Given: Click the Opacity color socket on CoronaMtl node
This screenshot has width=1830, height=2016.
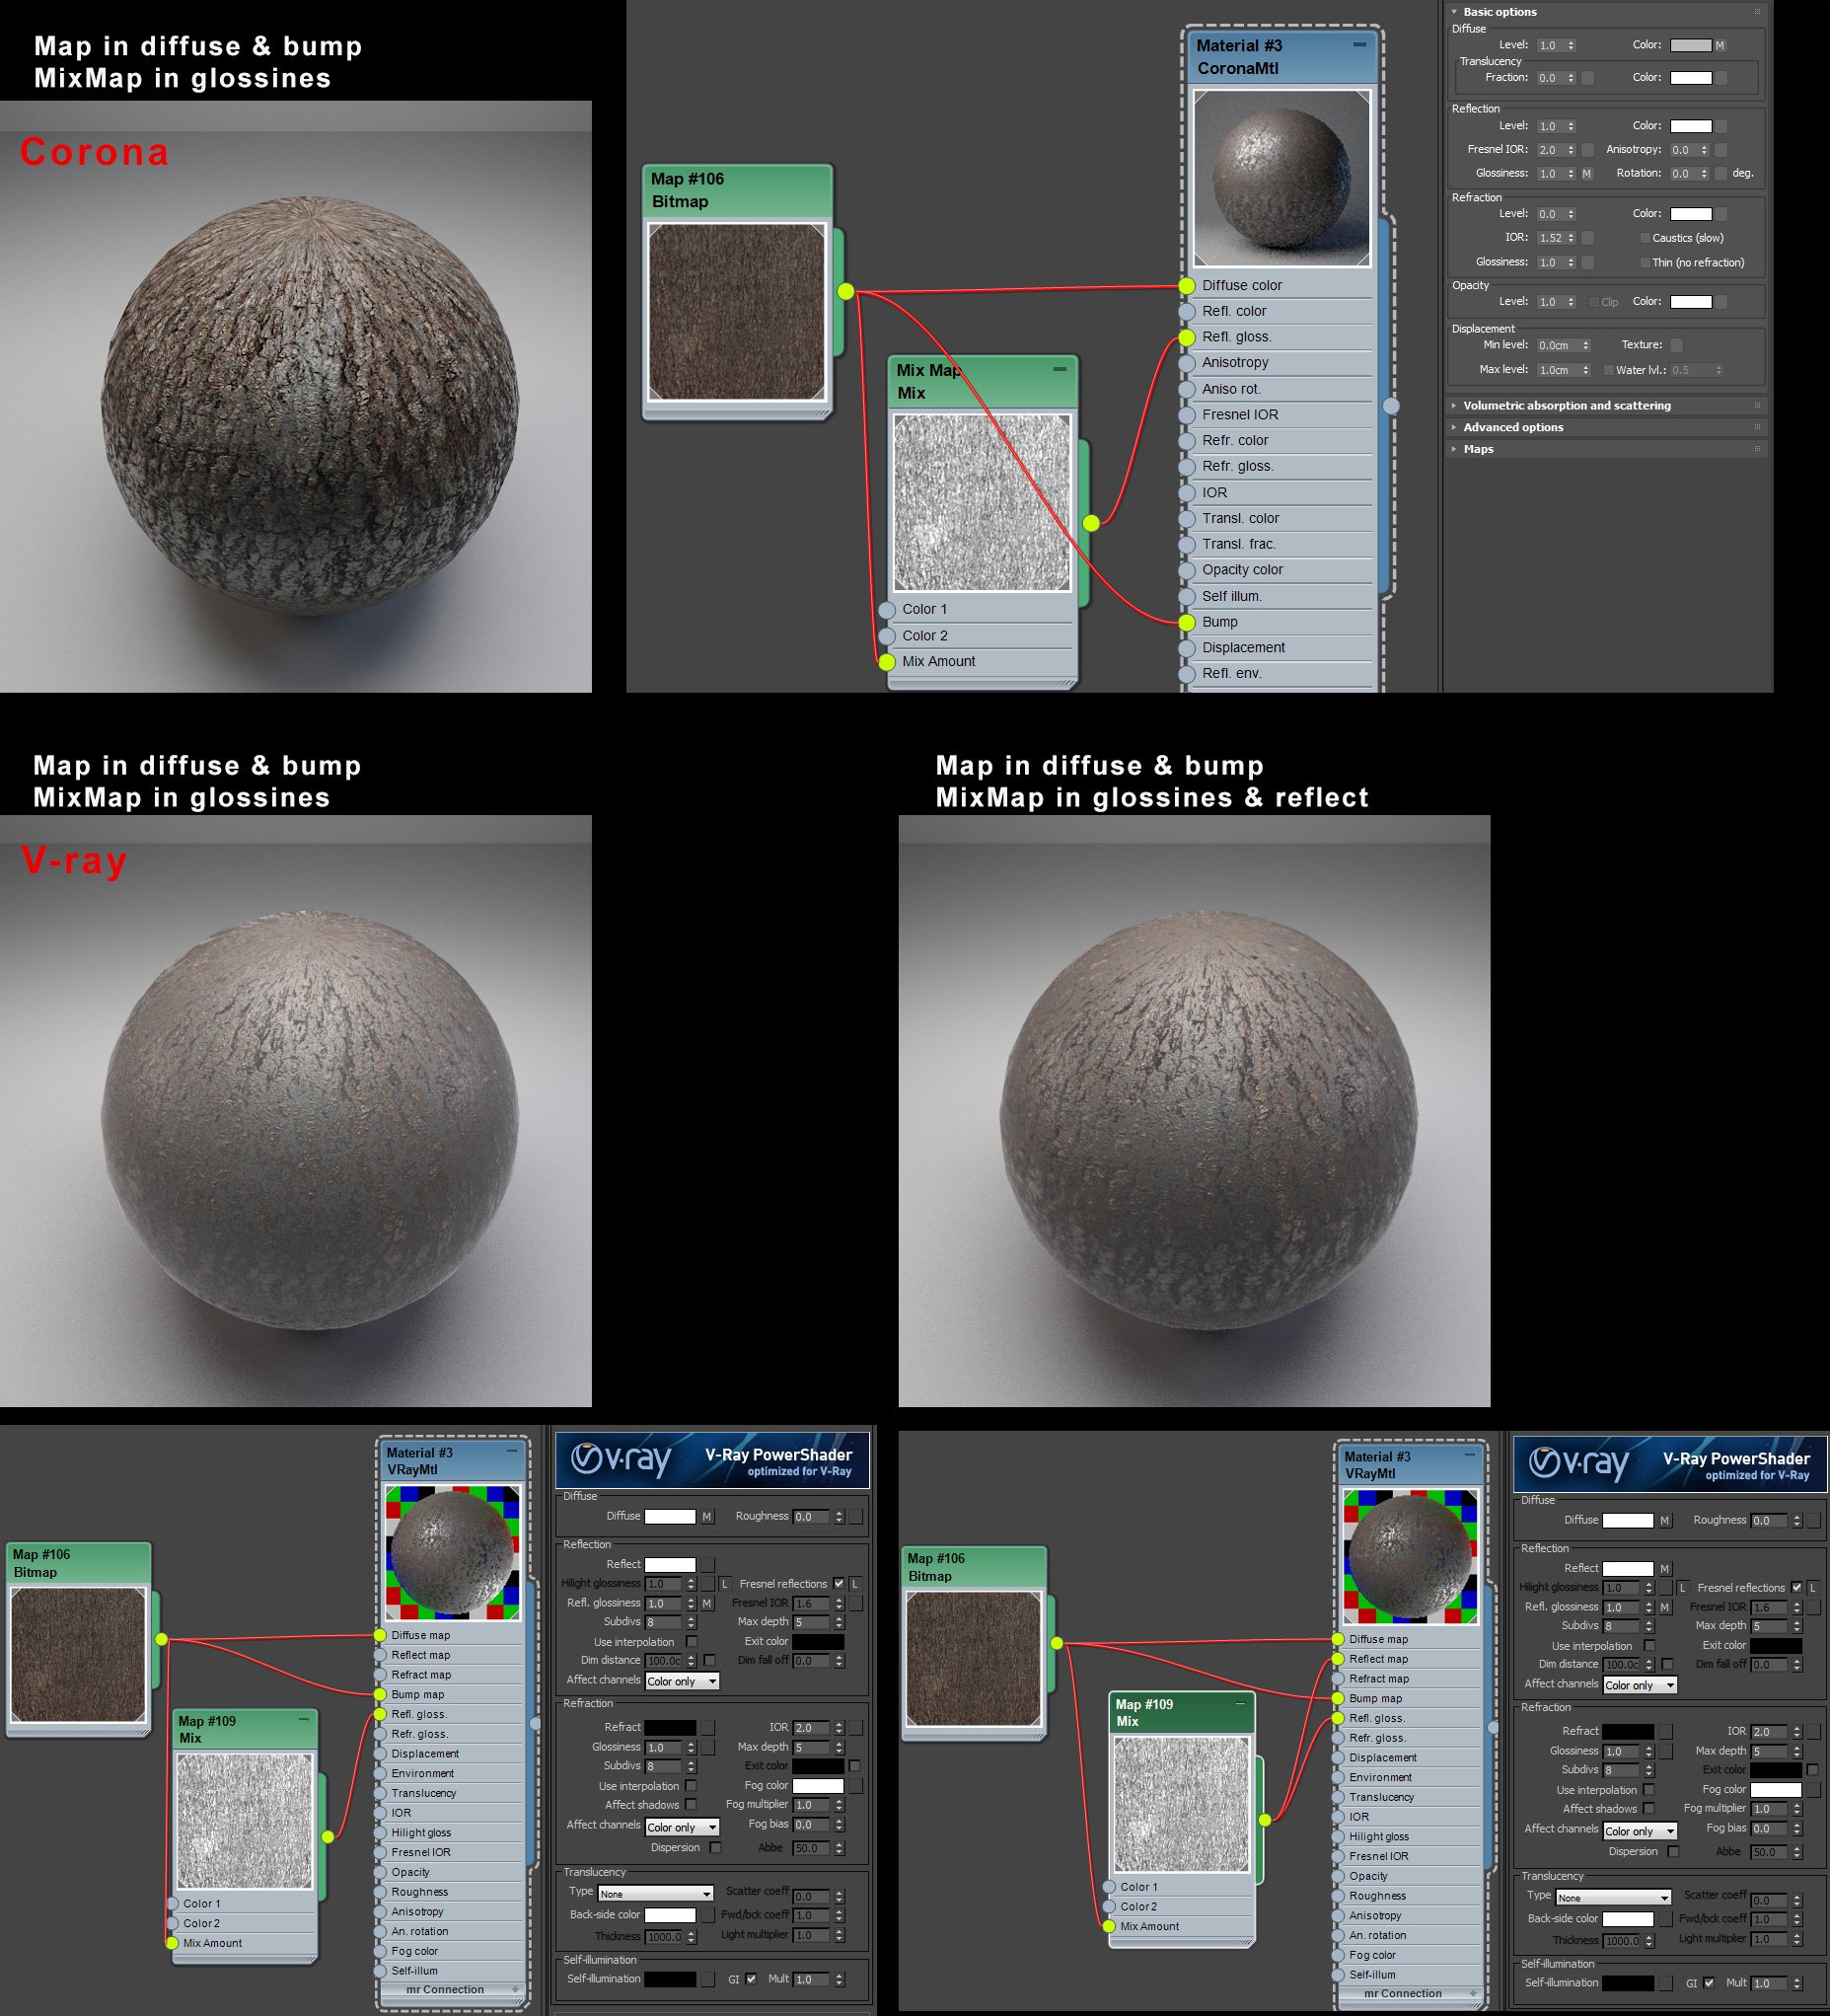Looking at the screenshot, I should coord(1186,570).
